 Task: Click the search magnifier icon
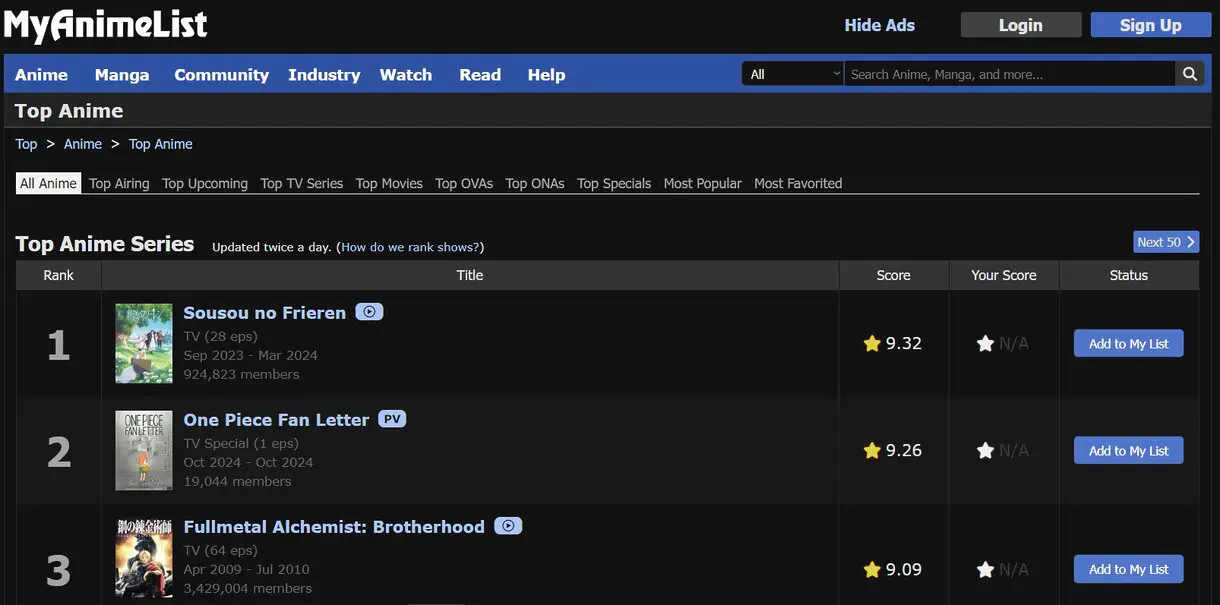[x=1189, y=74]
